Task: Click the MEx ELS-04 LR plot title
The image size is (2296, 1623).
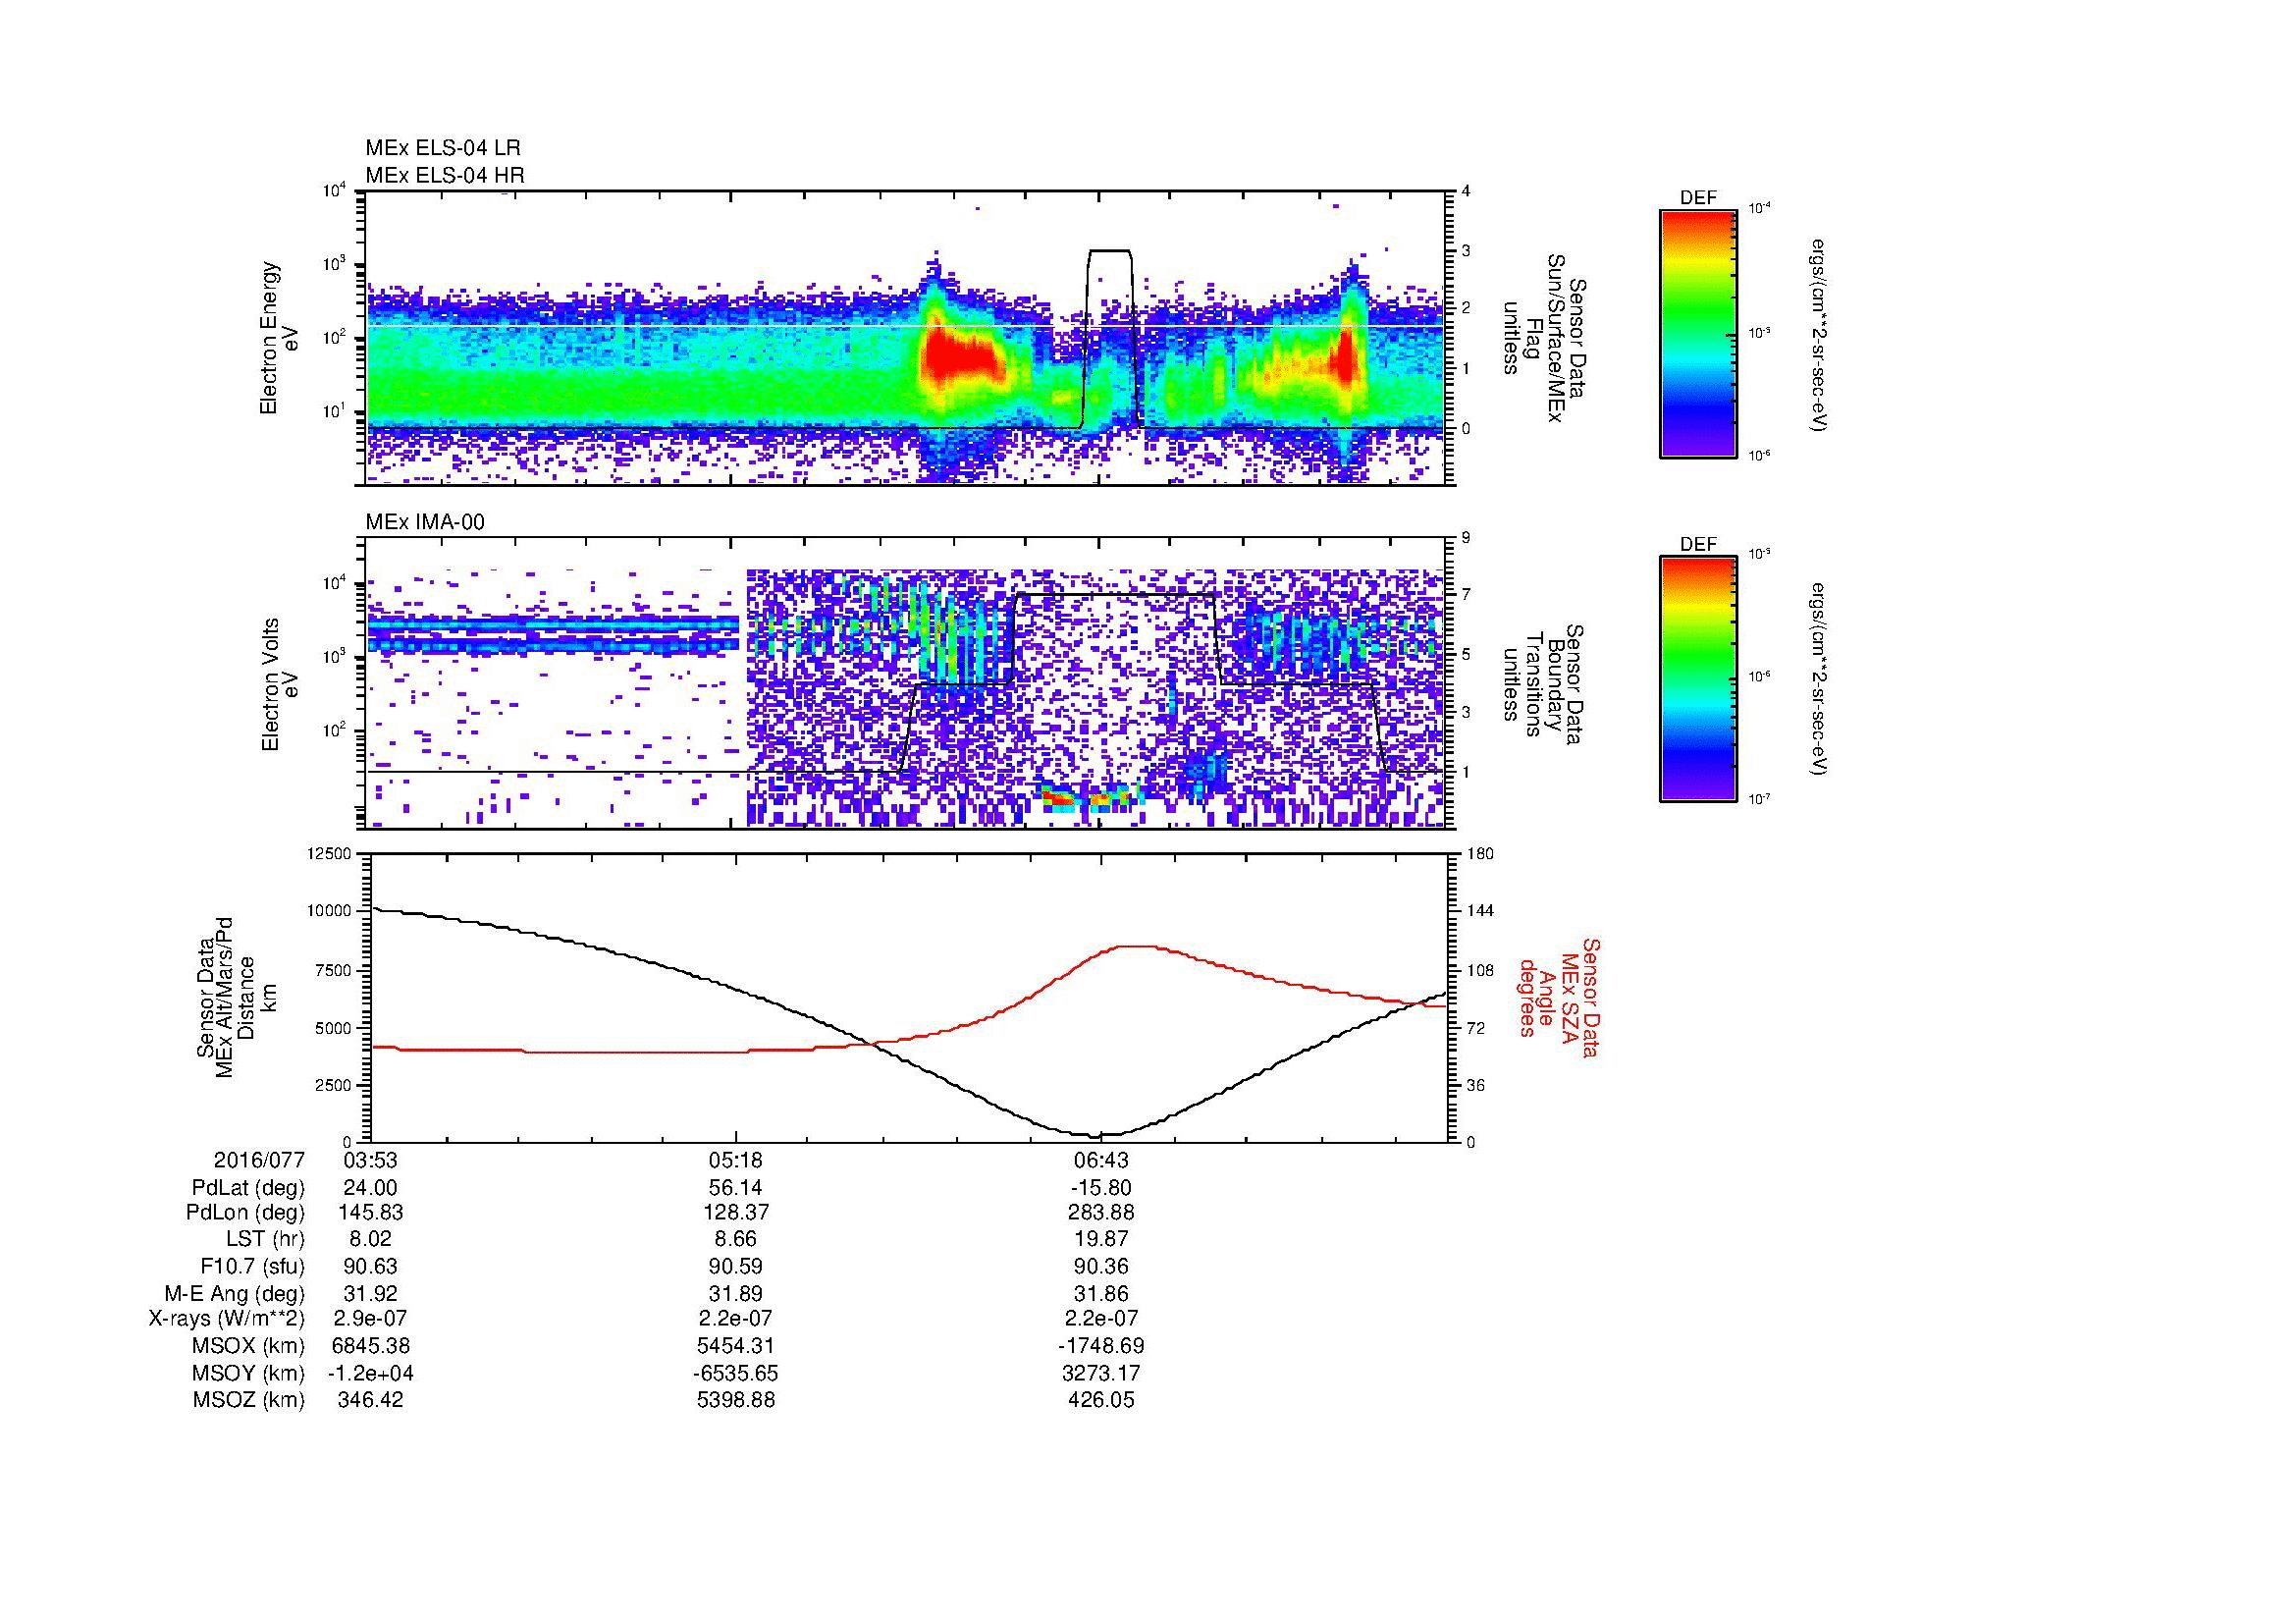Action: click(443, 148)
